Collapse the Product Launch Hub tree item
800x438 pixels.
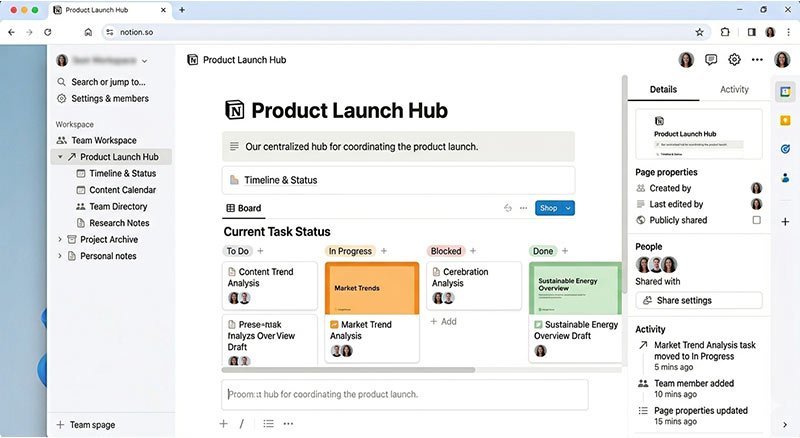[60, 157]
